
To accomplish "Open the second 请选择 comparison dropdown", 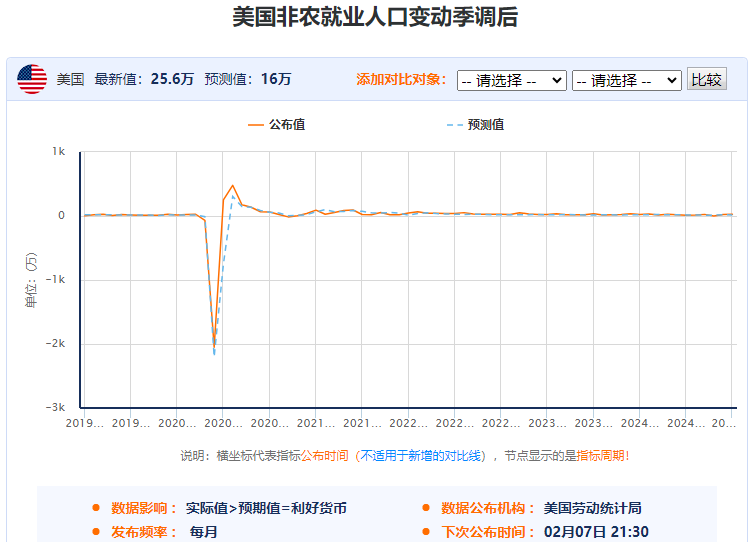I will click(626, 80).
